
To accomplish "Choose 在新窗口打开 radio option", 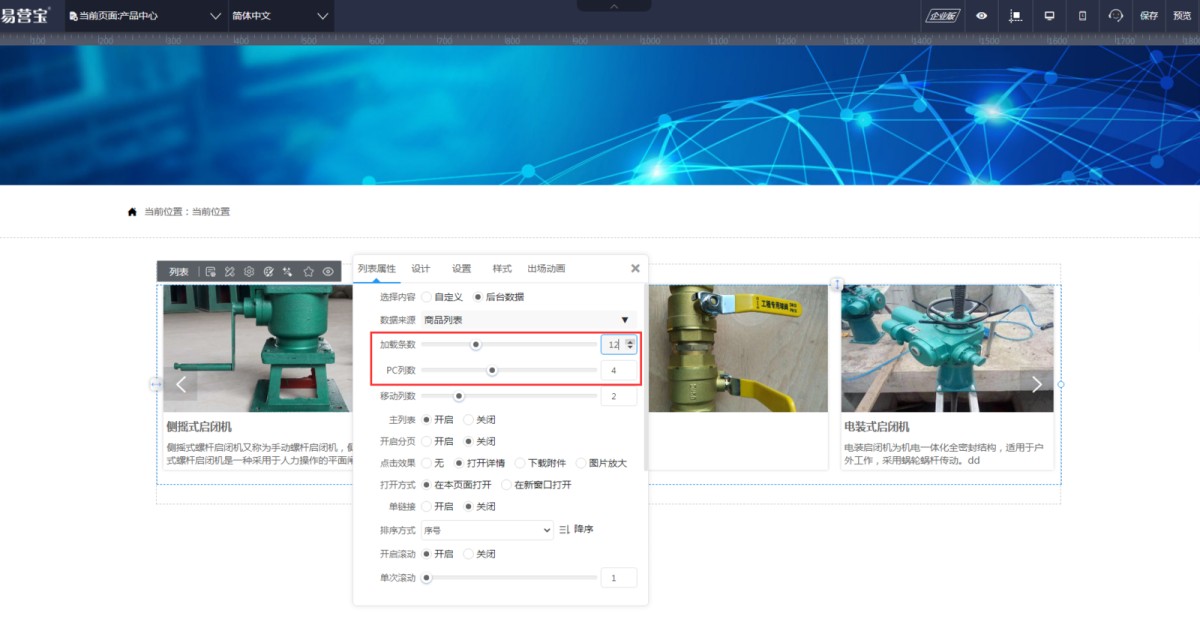I will pyautogui.click(x=507, y=485).
